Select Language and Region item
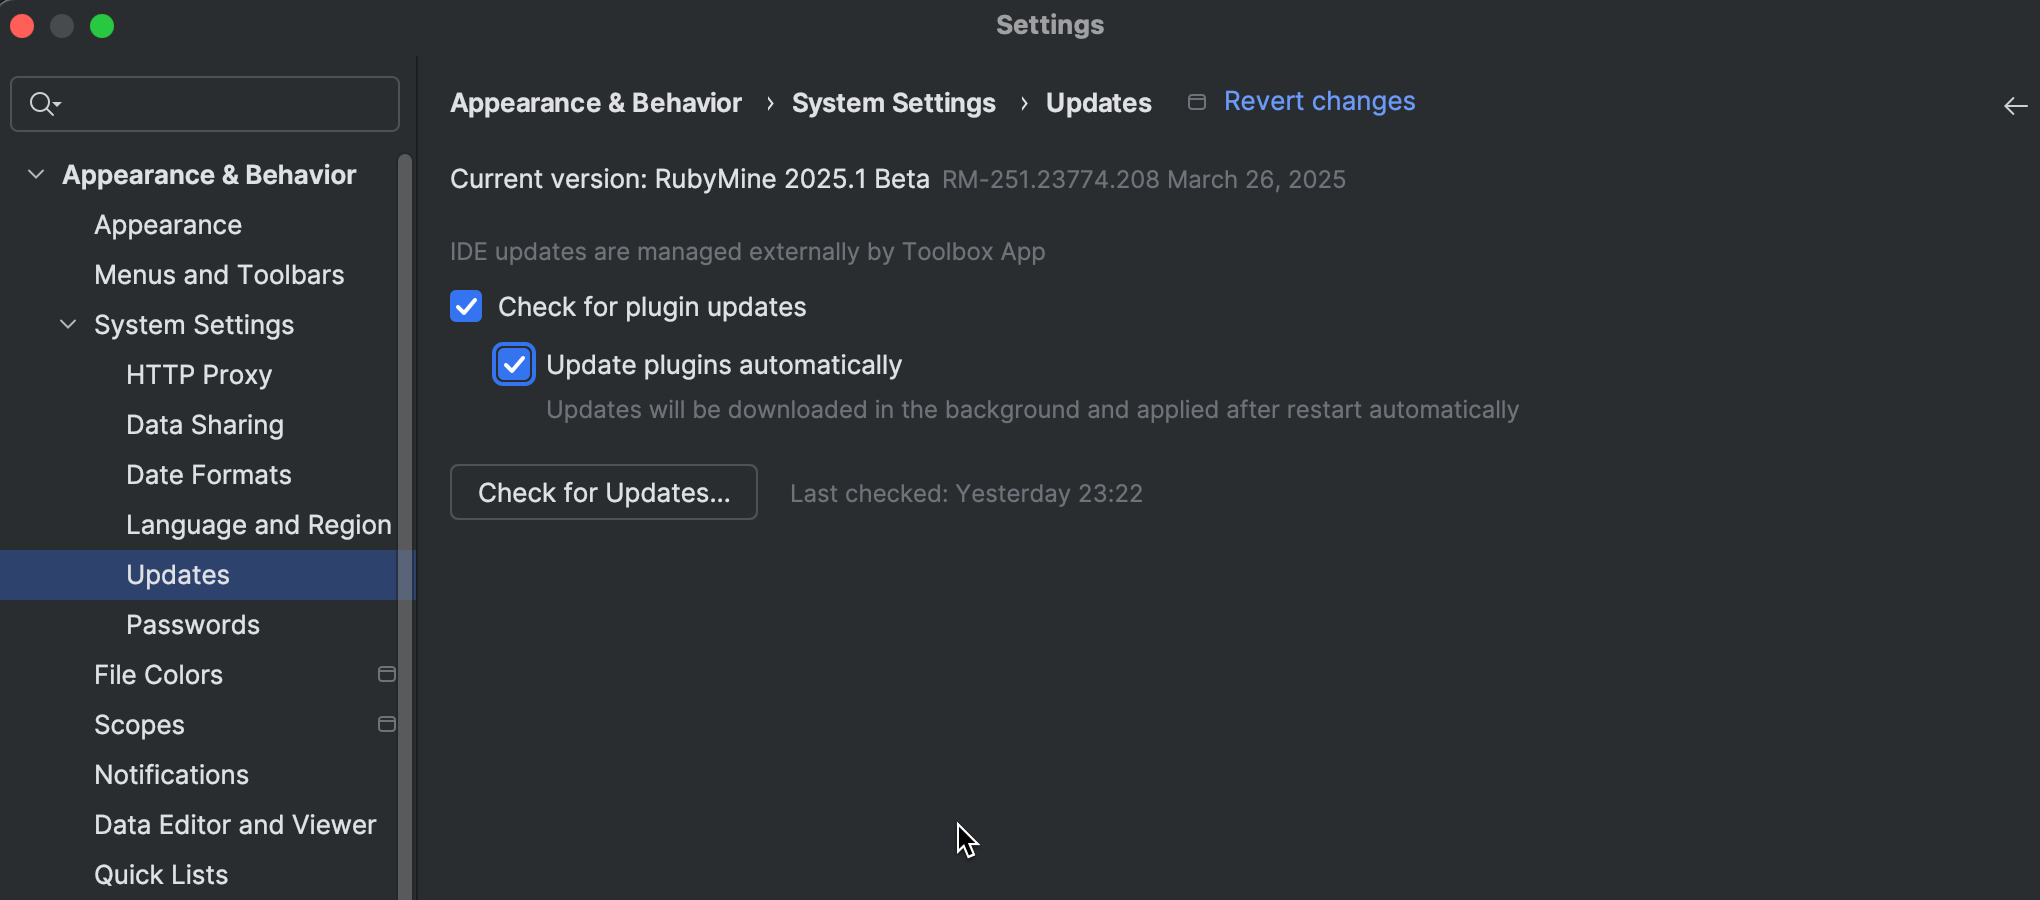Image resolution: width=2040 pixels, height=900 pixels. click(258, 525)
